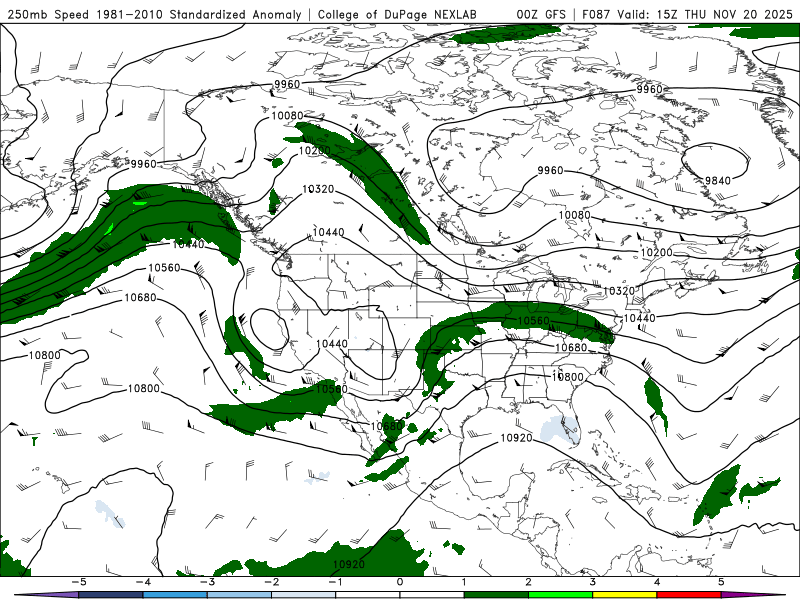Select the red 4 to 5 colorbar segment
The width and height of the screenshot is (800, 600).
pyautogui.click(x=689, y=595)
